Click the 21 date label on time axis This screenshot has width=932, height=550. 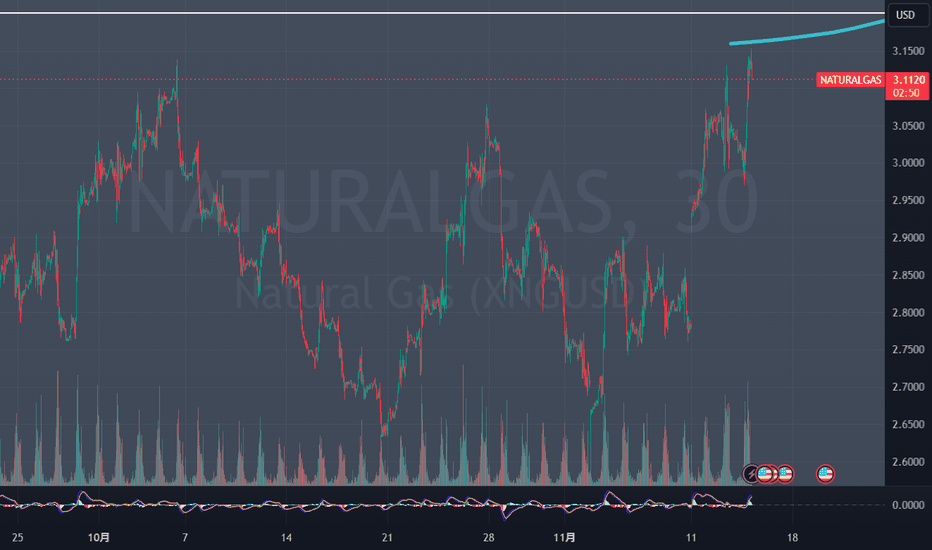(x=388, y=538)
